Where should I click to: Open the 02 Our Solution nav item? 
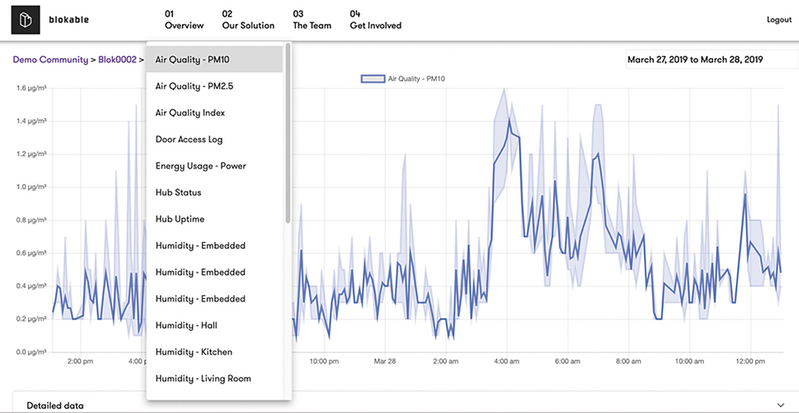[x=248, y=20]
